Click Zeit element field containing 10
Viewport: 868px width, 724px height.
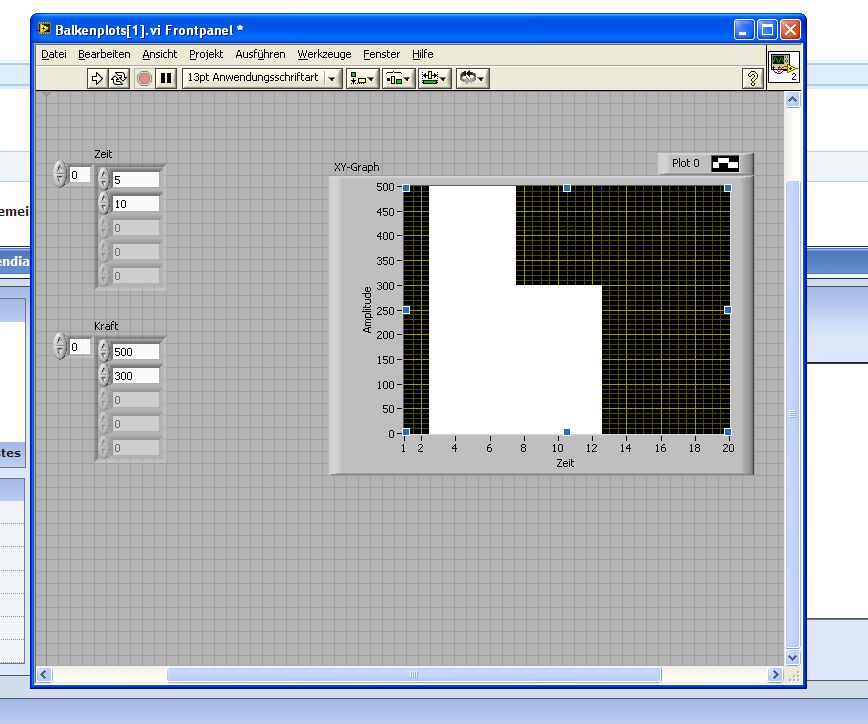[x=136, y=204]
